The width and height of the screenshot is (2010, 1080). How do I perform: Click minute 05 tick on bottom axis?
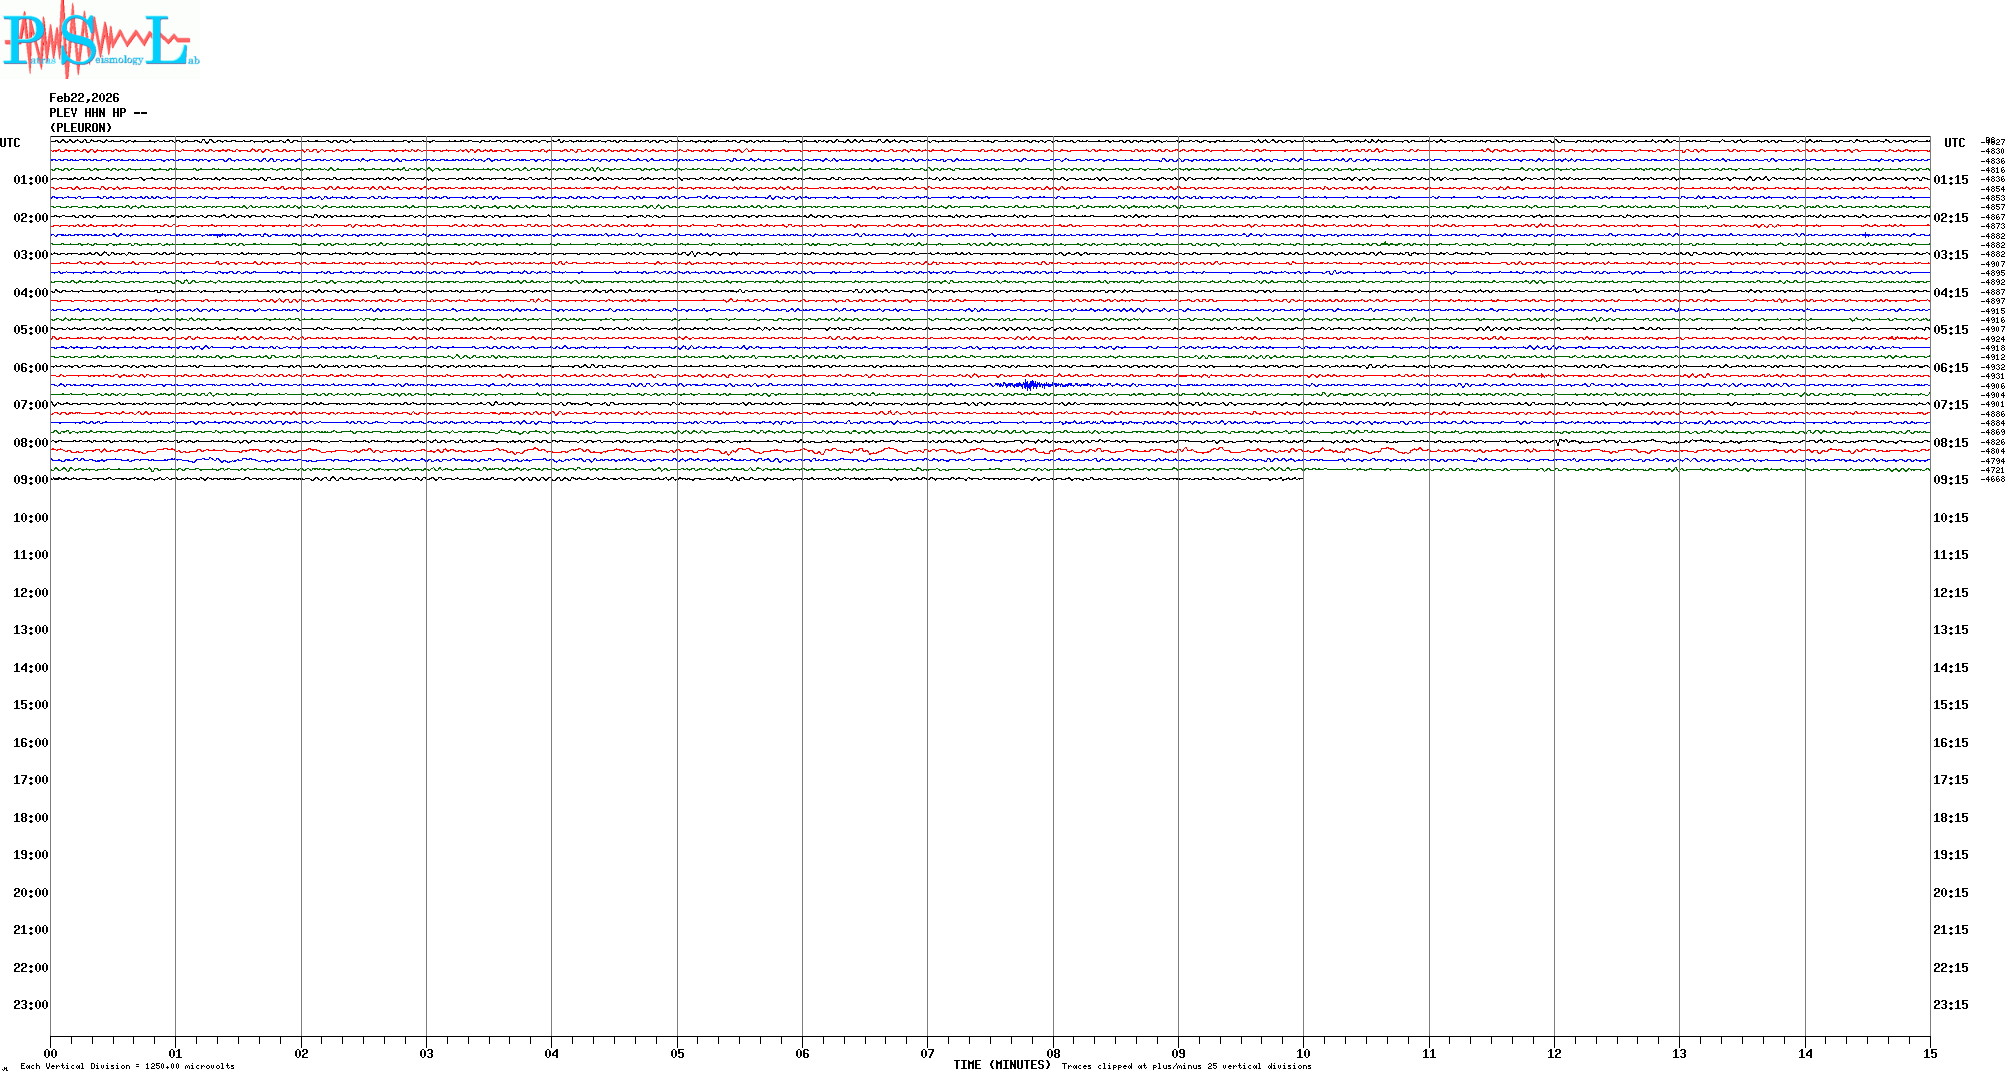click(677, 1053)
